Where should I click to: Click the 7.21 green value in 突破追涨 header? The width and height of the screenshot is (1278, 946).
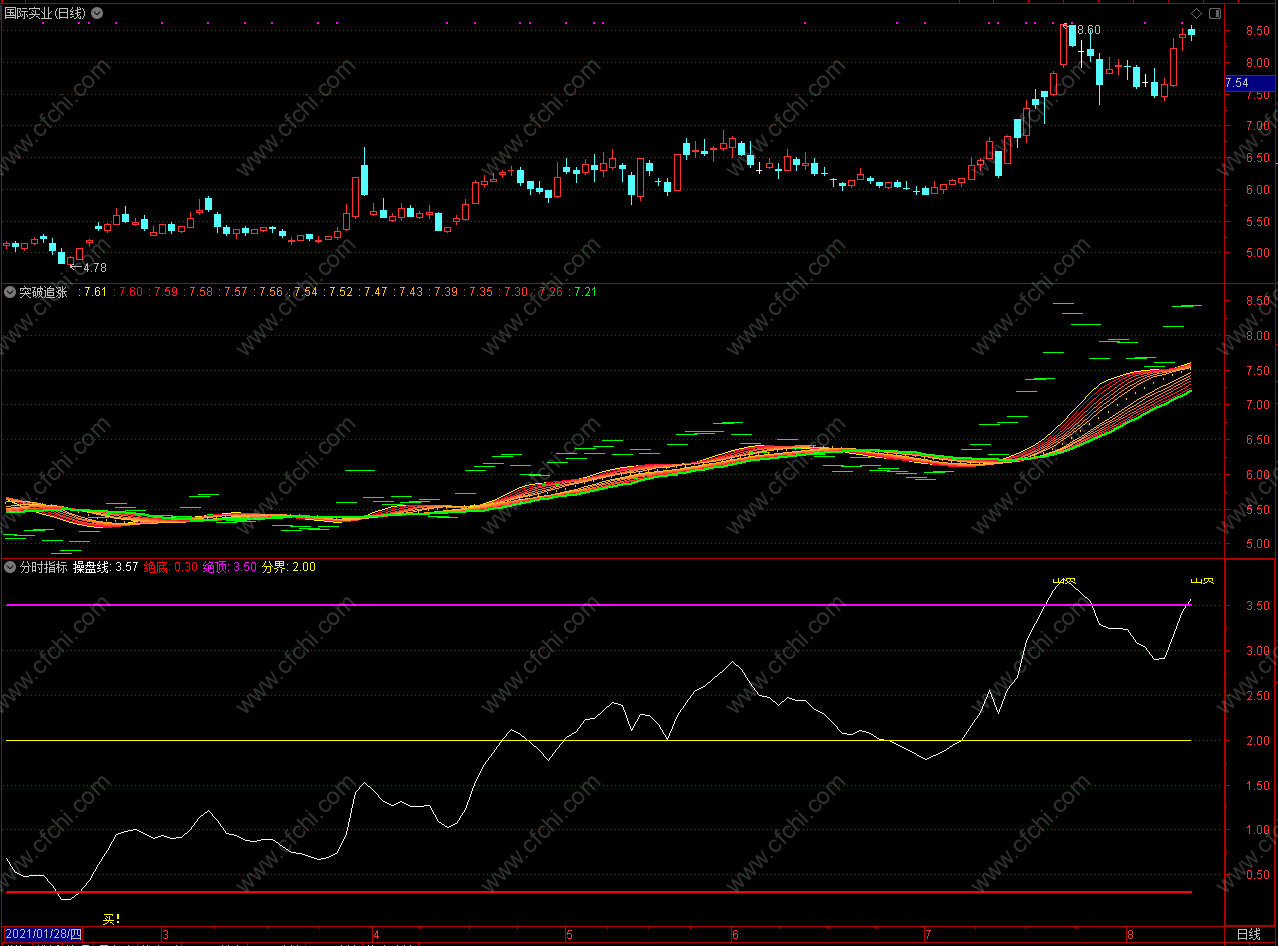click(x=585, y=292)
